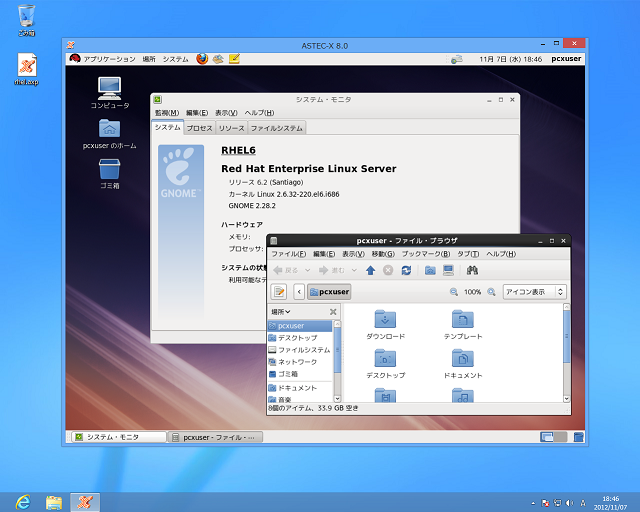Image resolution: width=640 pixels, height=512 pixels.
Task: Select the ゴミ箱 trash icon on the GNOME desktop
Action: pyautogui.click(x=109, y=174)
